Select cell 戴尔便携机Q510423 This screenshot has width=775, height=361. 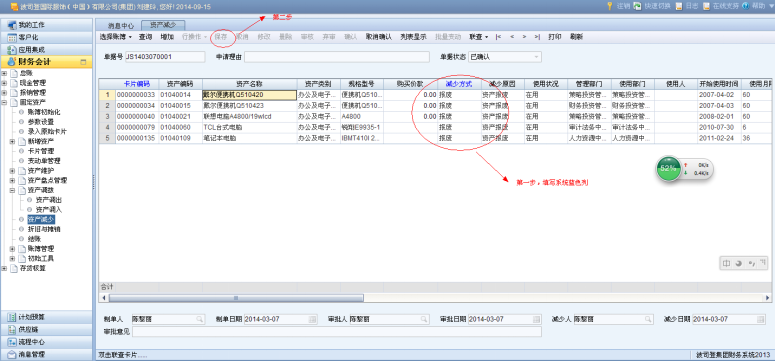[x=250, y=105]
